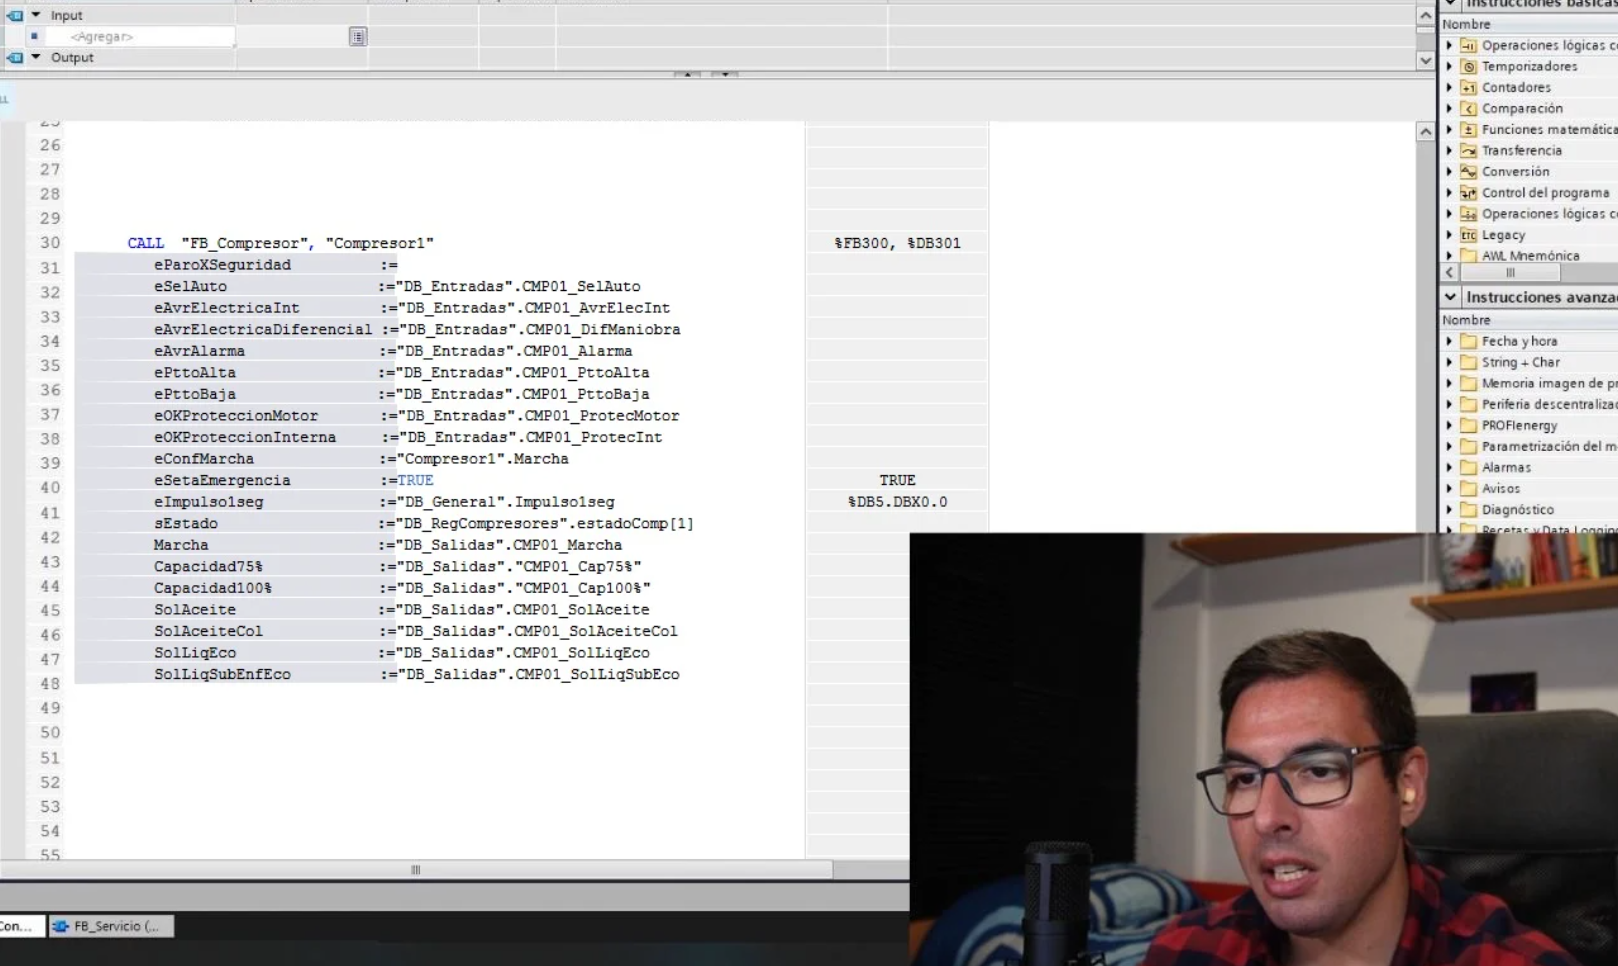Viewport: 1618px width, 966px height.
Task: Click the Nombre header under Instrucciones avanzadas
Action: coord(1466,320)
